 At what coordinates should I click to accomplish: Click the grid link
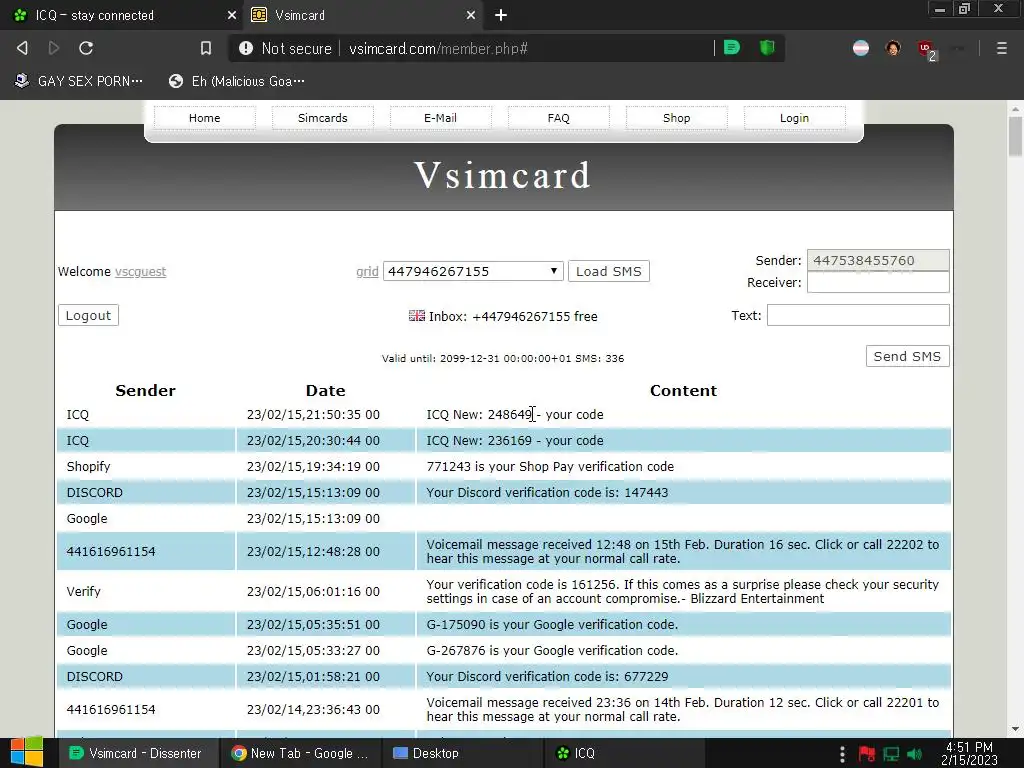point(367,272)
